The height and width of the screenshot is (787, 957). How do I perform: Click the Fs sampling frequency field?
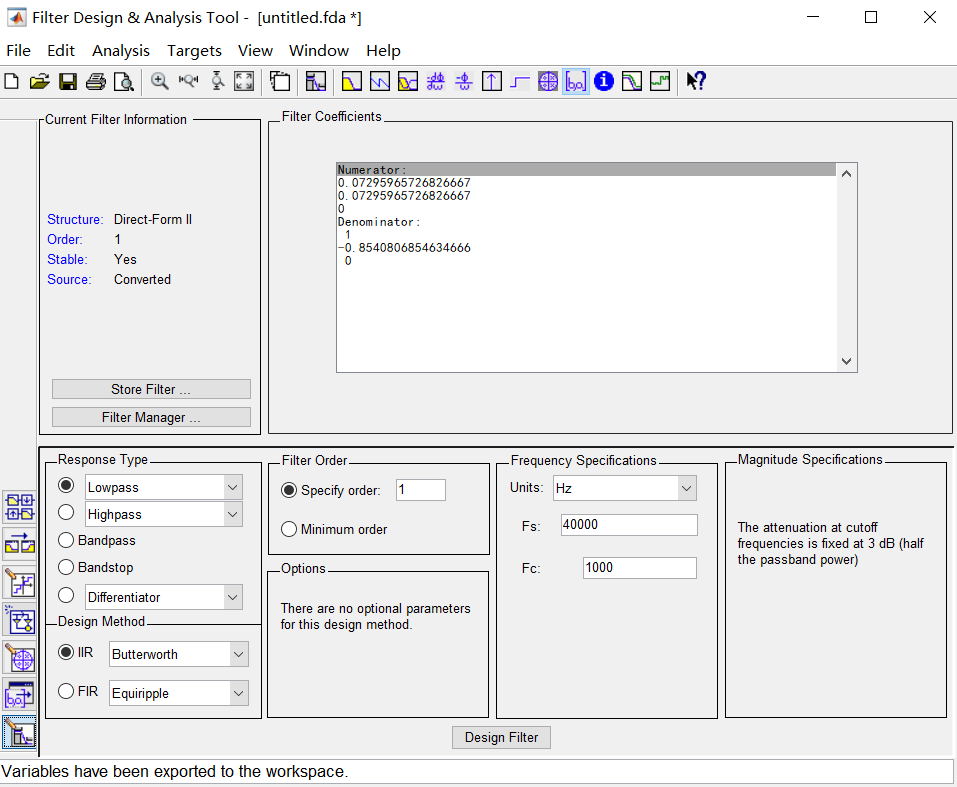coord(629,525)
